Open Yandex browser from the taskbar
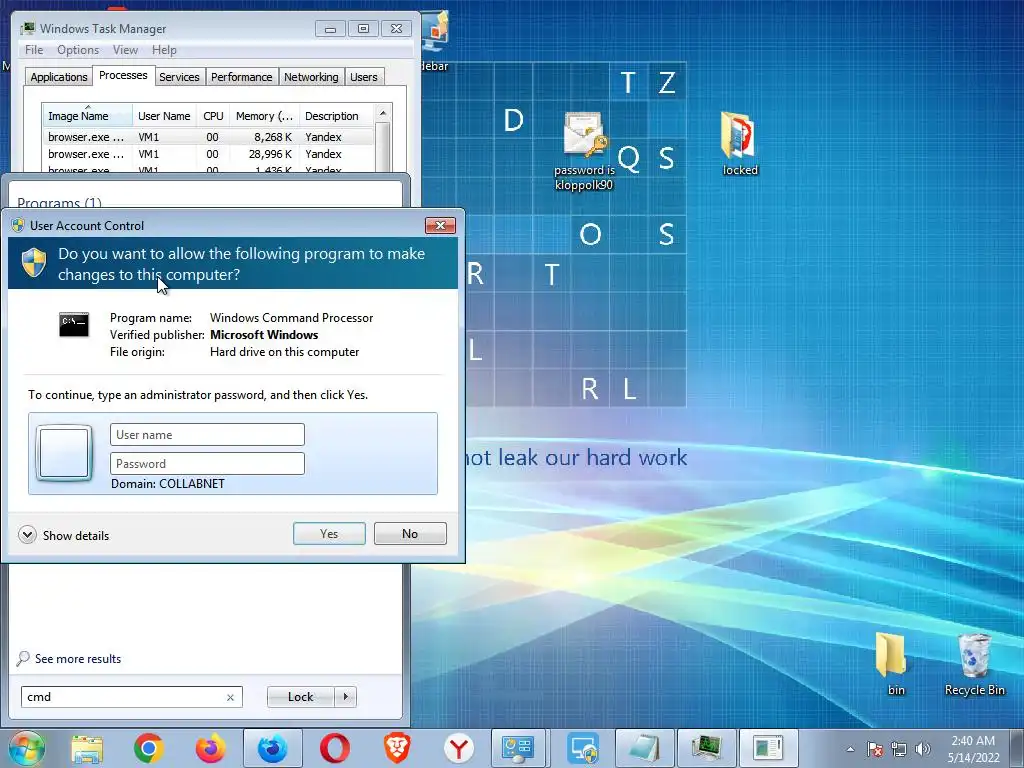 (x=458, y=748)
